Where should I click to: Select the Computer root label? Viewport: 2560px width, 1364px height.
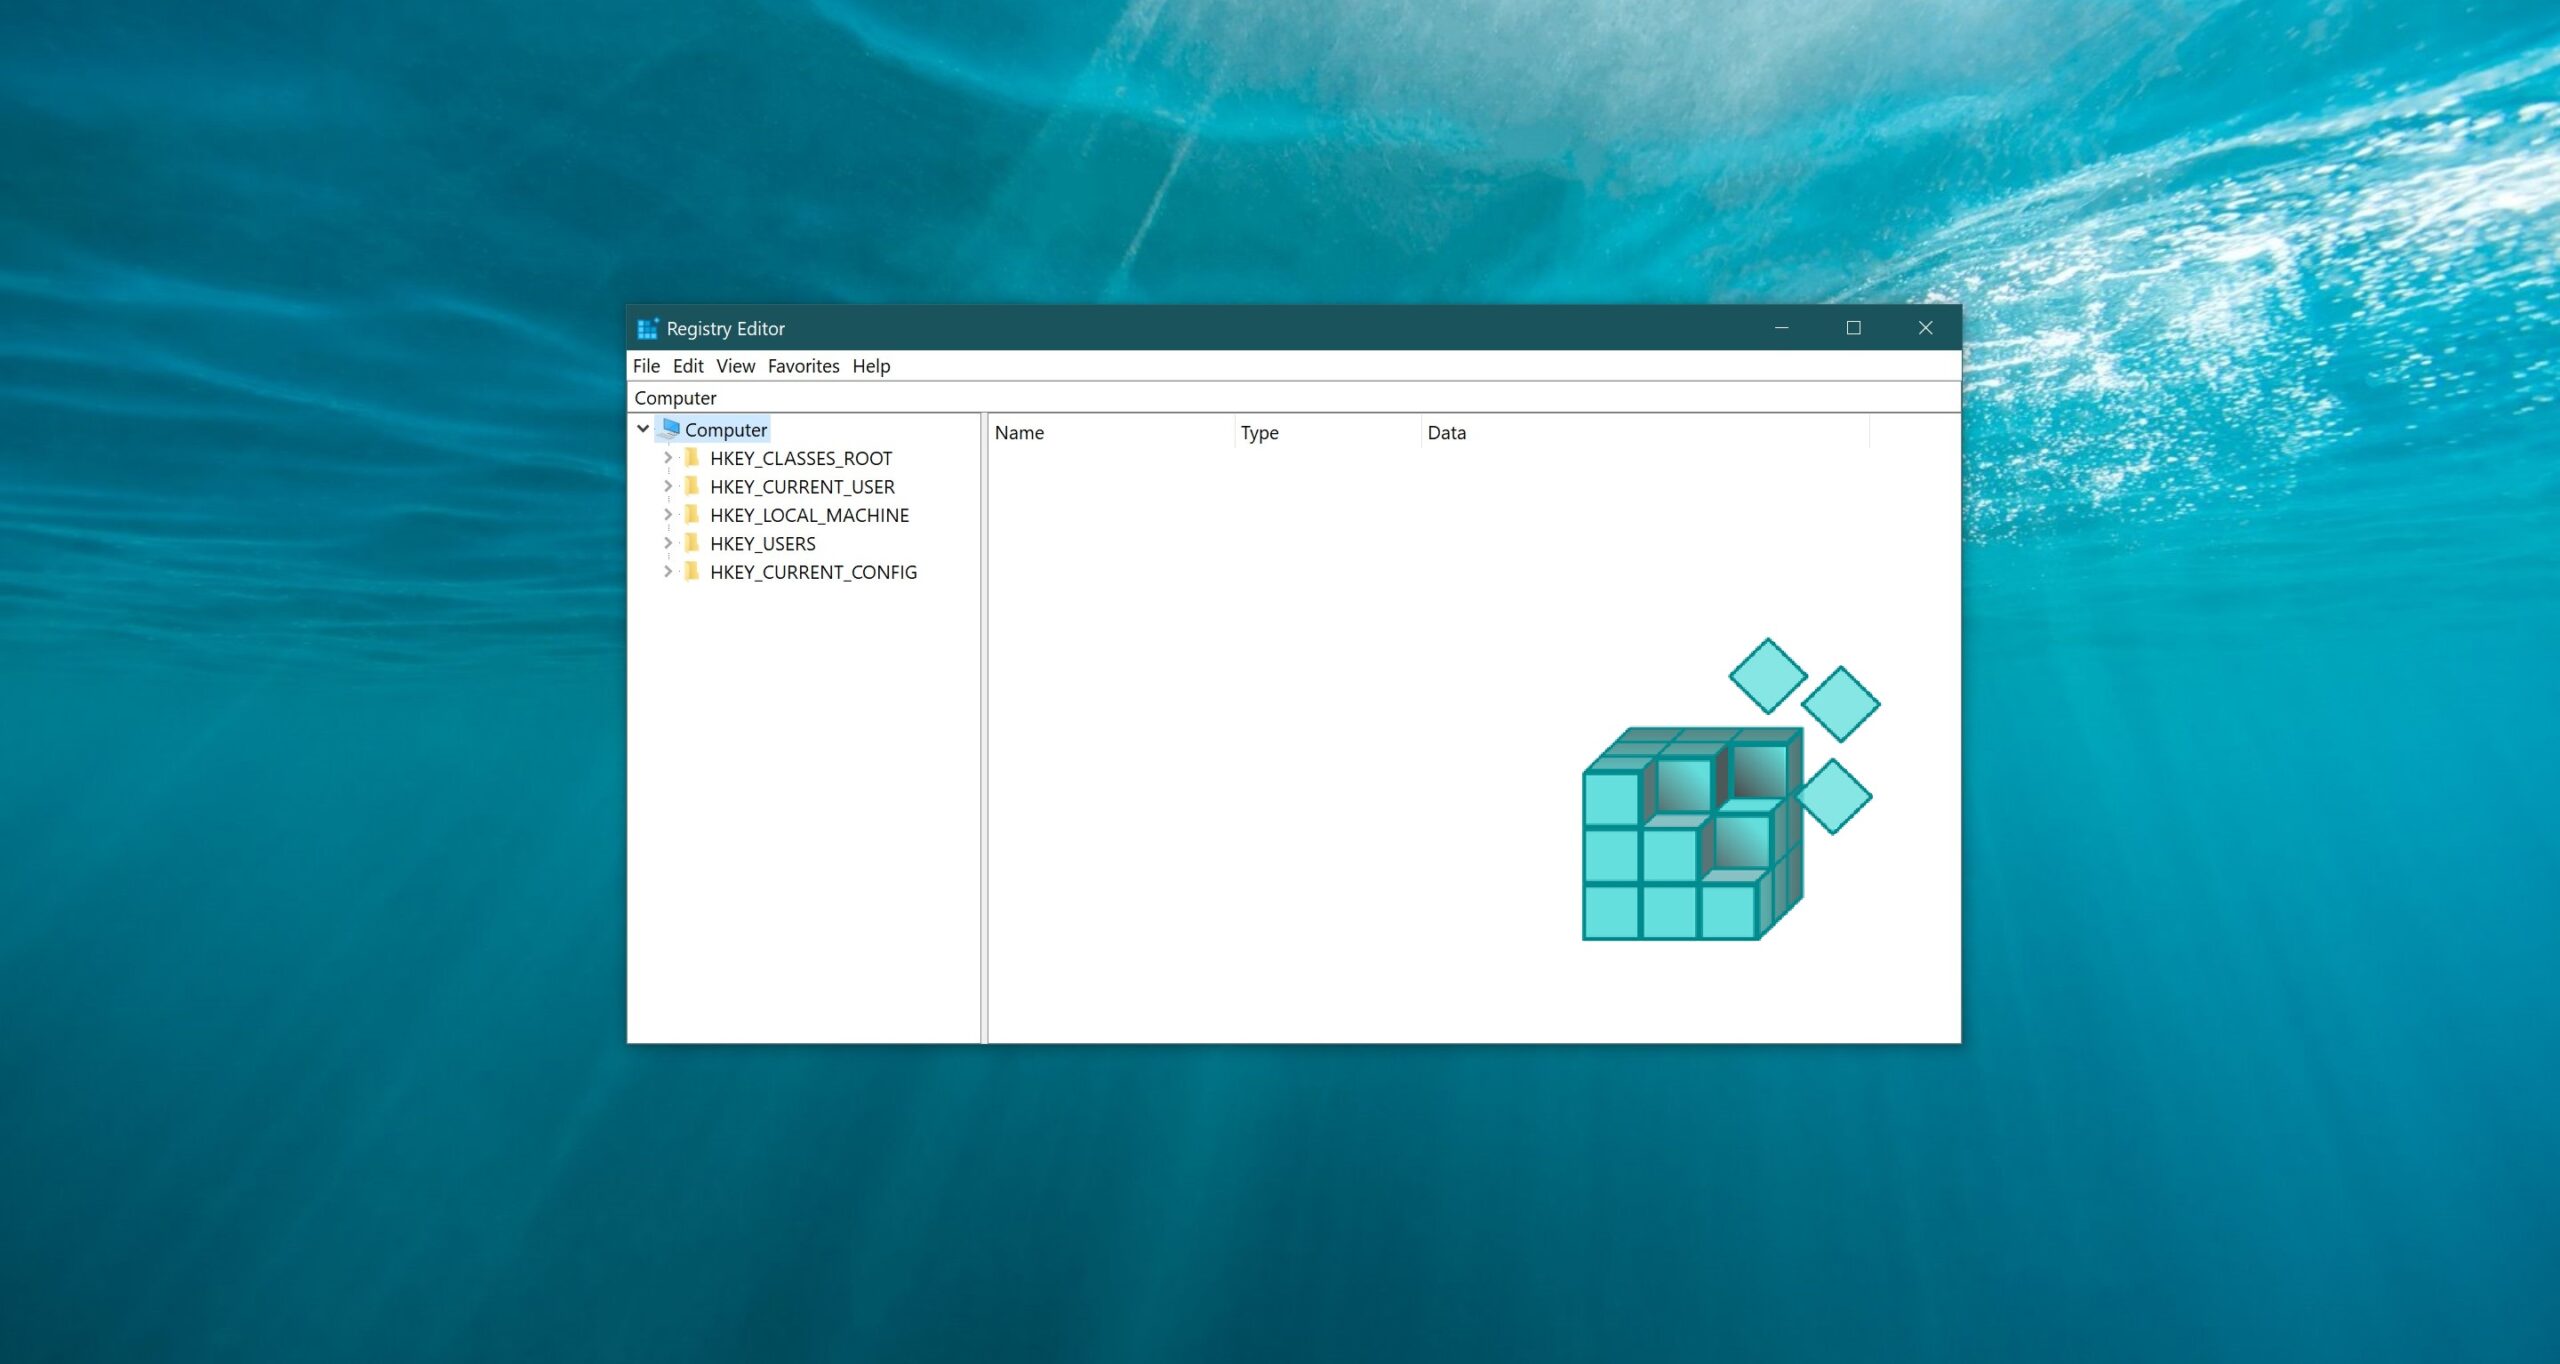point(726,430)
